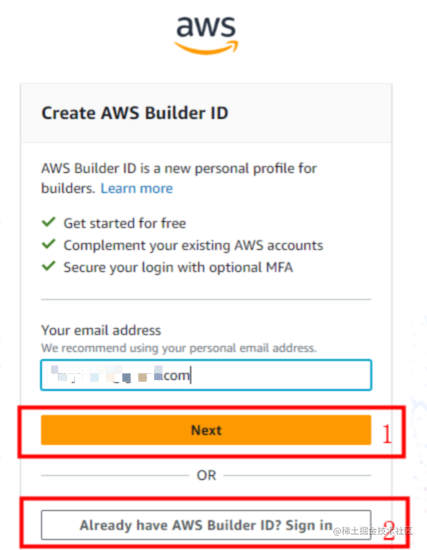This screenshot has width=427, height=550.
Task: Select Already have AWS Builder ID? Sign in
Action: click(x=206, y=525)
